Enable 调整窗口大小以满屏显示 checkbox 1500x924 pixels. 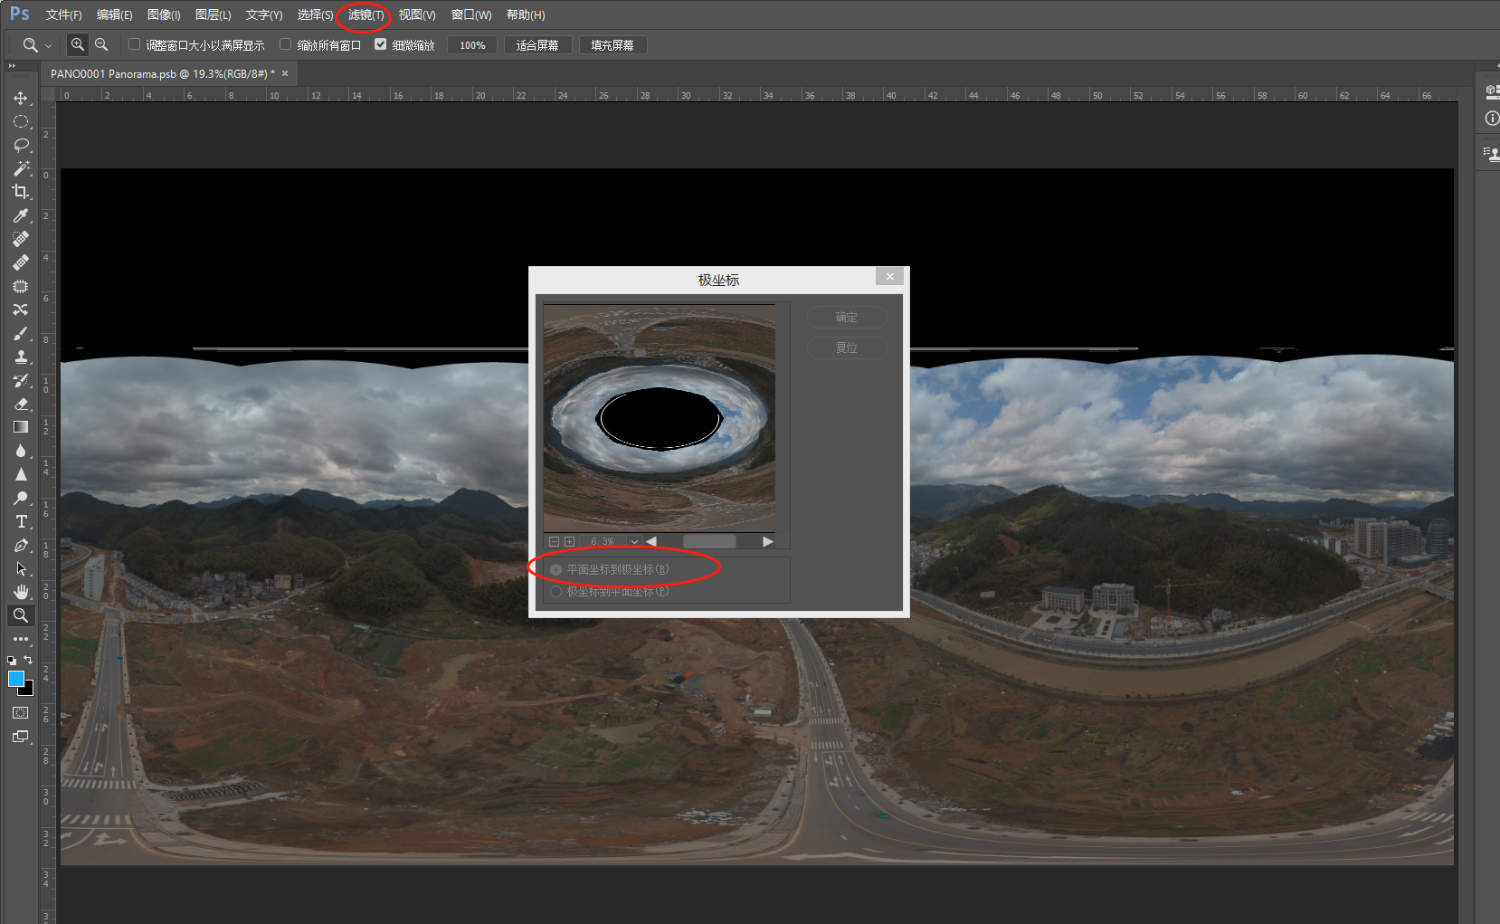(134, 44)
